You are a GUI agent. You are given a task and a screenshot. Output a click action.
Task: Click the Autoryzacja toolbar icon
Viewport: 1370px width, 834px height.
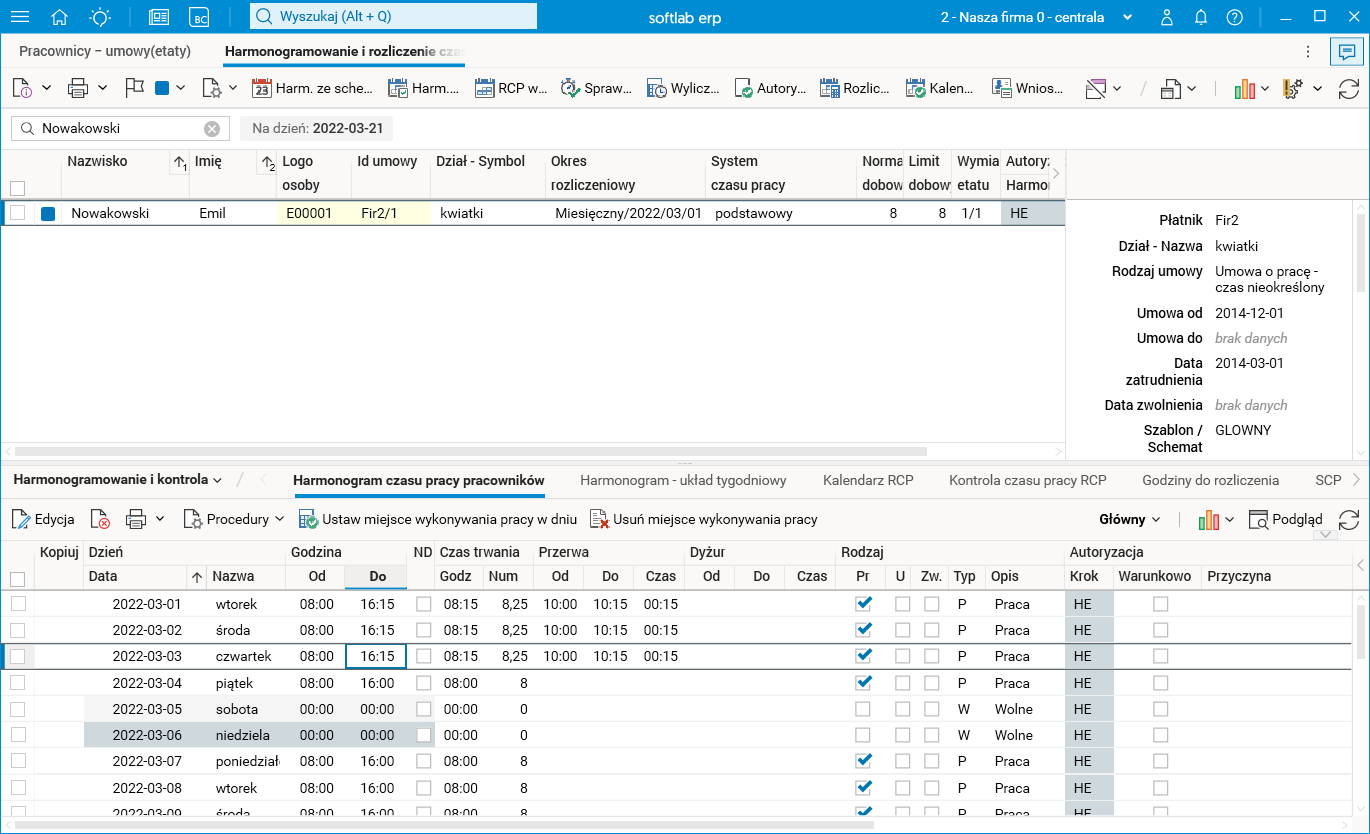tap(744, 89)
